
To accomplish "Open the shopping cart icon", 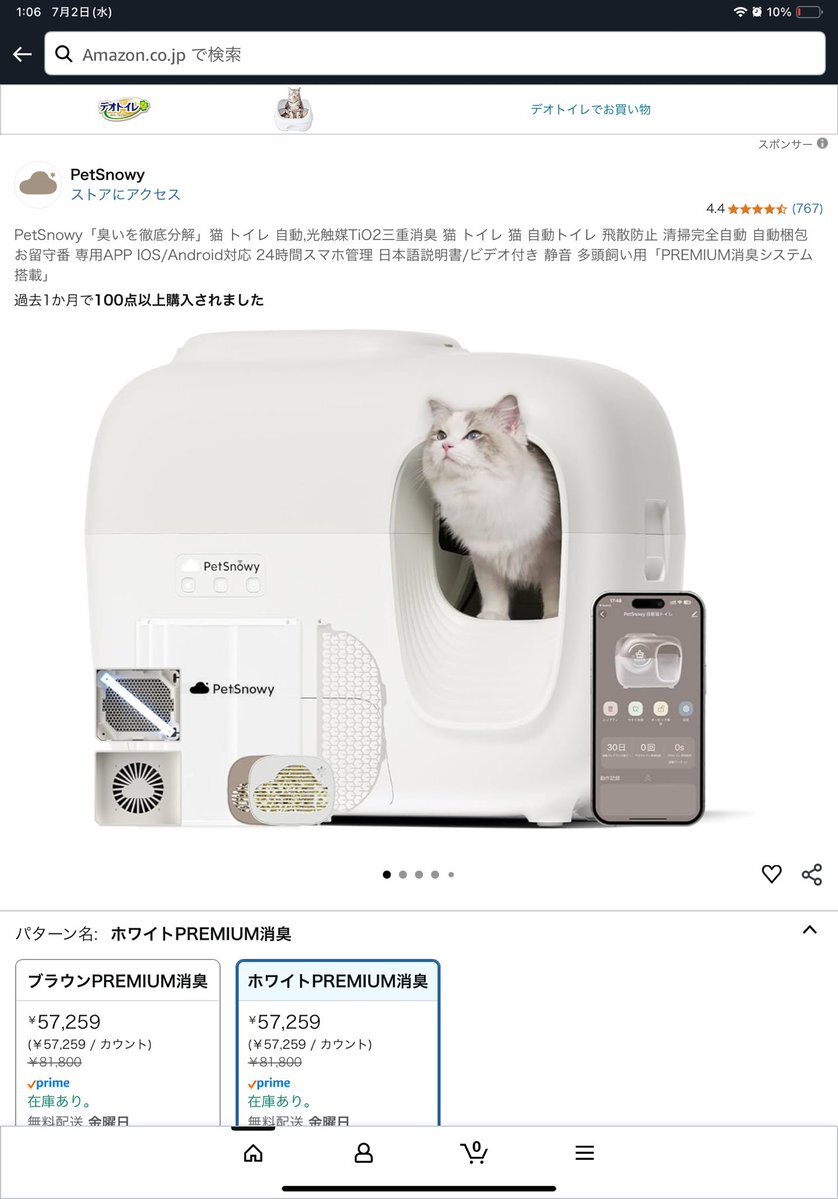I will [474, 1152].
